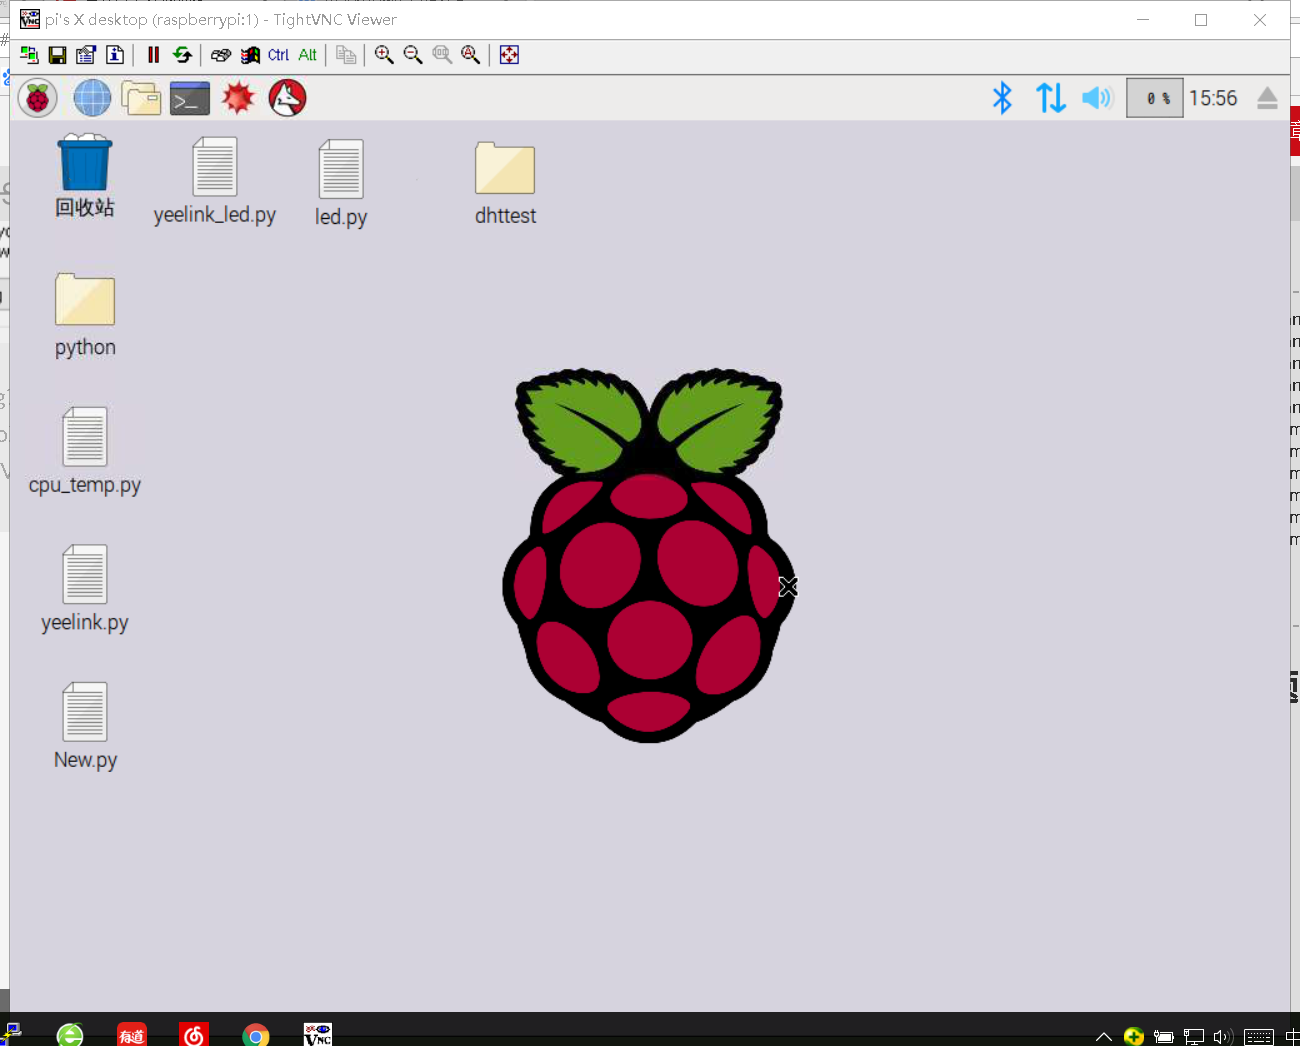Click the Windows tray network icon
This screenshot has height=1046, width=1300.
(1193, 1037)
